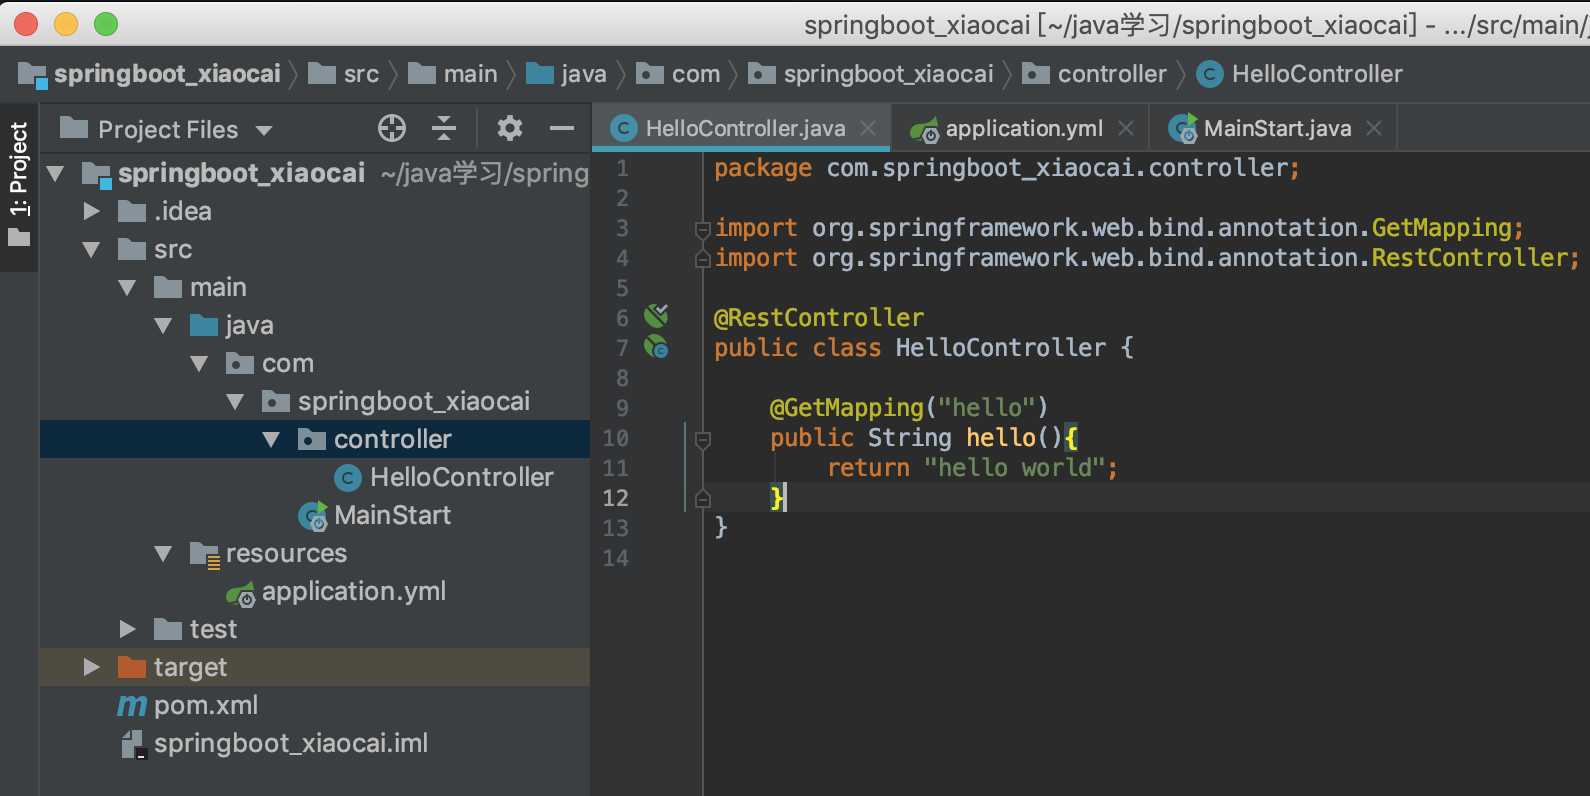Viewport: 1590px width, 796px height.
Task: Click the fold end marker on line 12
Action: tap(703, 499)
